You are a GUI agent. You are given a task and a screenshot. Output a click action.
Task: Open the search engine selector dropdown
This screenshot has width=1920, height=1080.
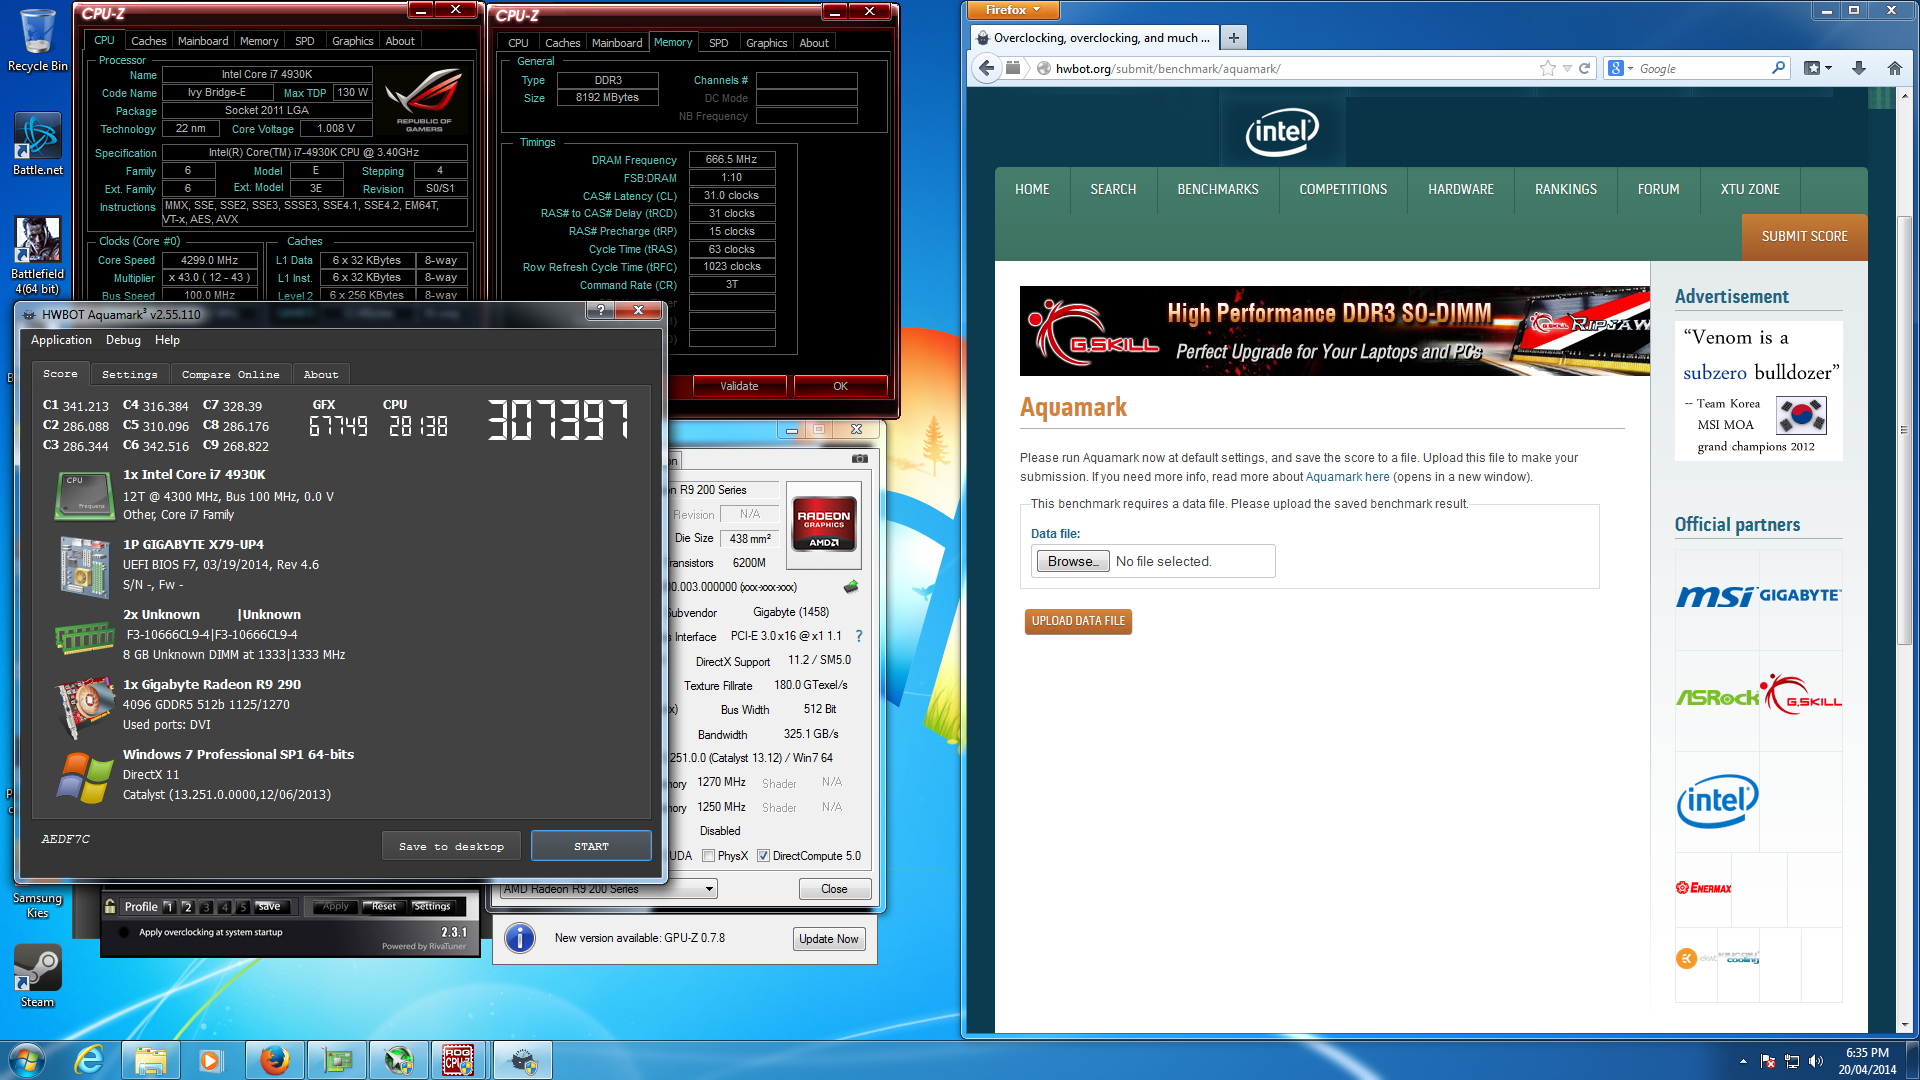pos(1621,68)
